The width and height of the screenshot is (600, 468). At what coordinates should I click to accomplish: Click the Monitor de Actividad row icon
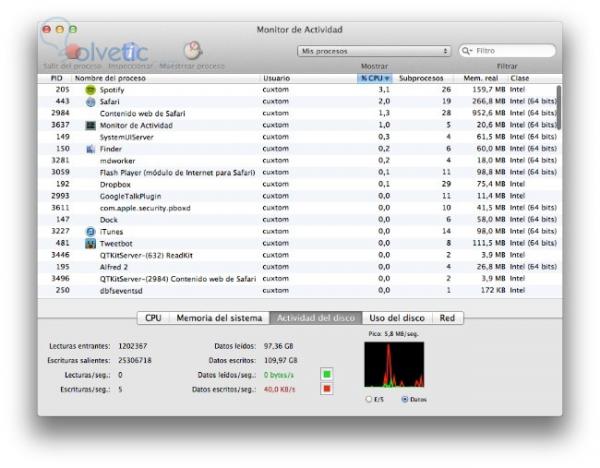point(90,126)
